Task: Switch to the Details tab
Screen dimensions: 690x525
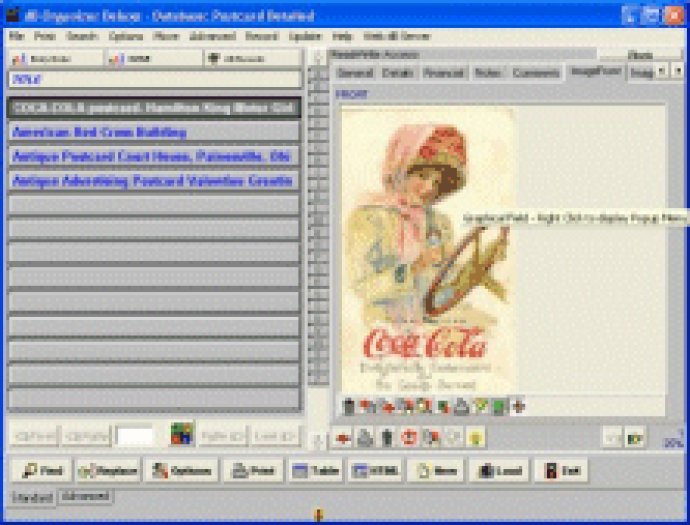Action: tap(397, 73)
